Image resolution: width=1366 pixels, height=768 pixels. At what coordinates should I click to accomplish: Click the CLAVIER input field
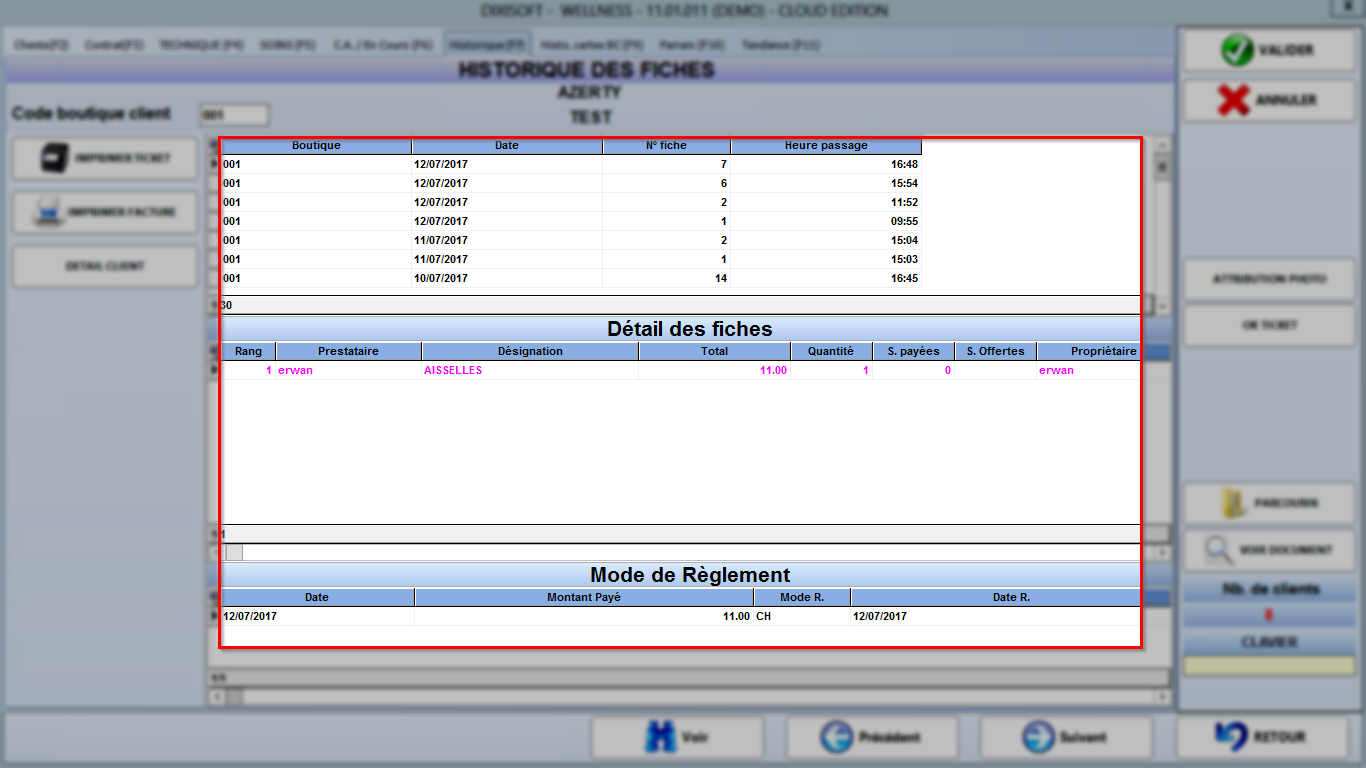point(1270,665)
